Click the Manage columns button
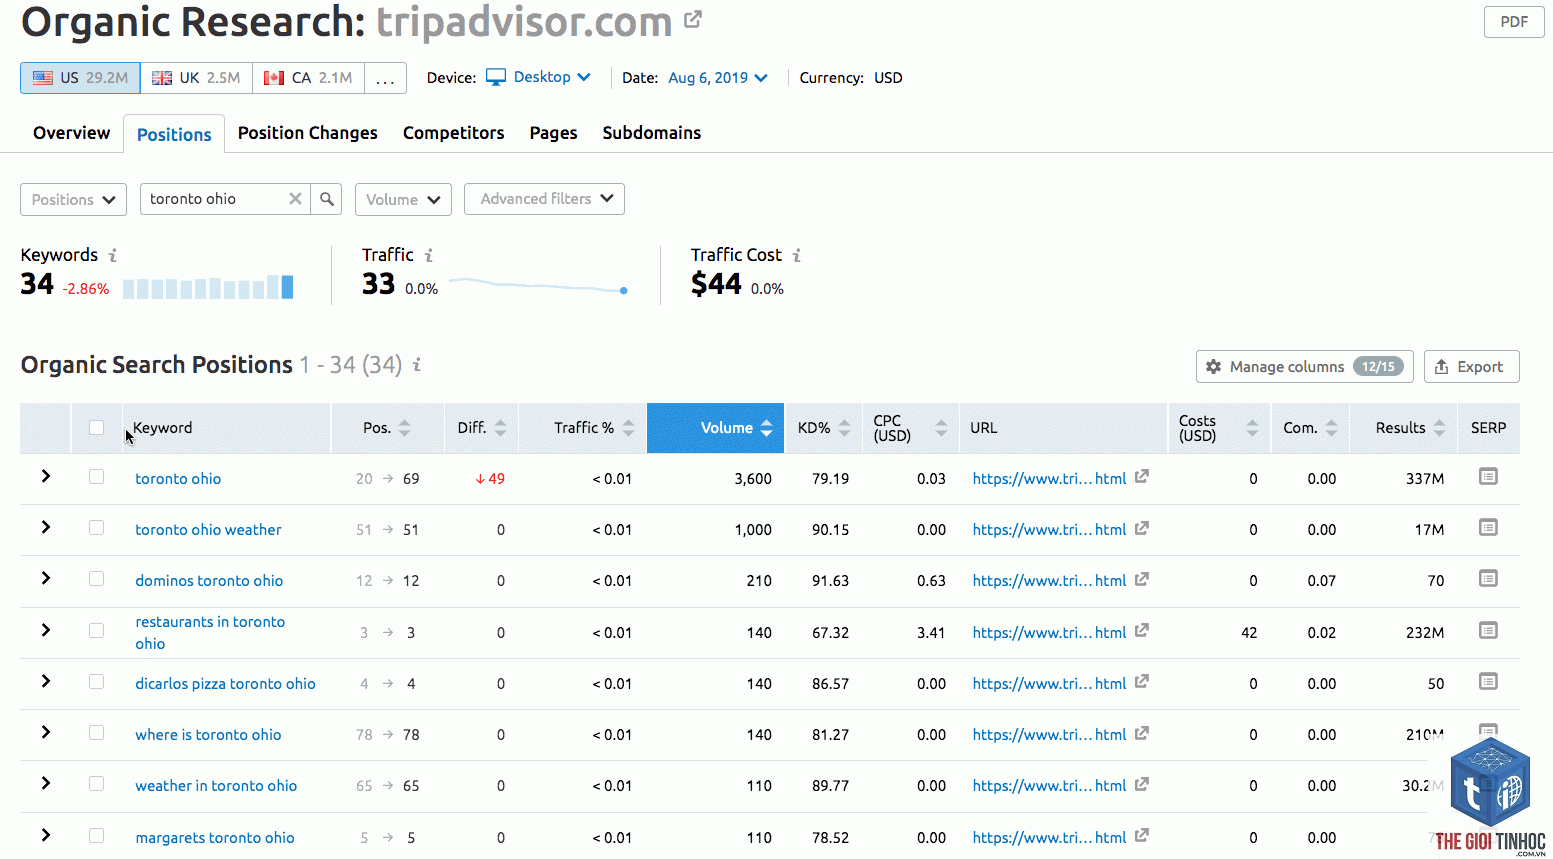This screenshot has height=859, width=1553. click(1304, 367)
